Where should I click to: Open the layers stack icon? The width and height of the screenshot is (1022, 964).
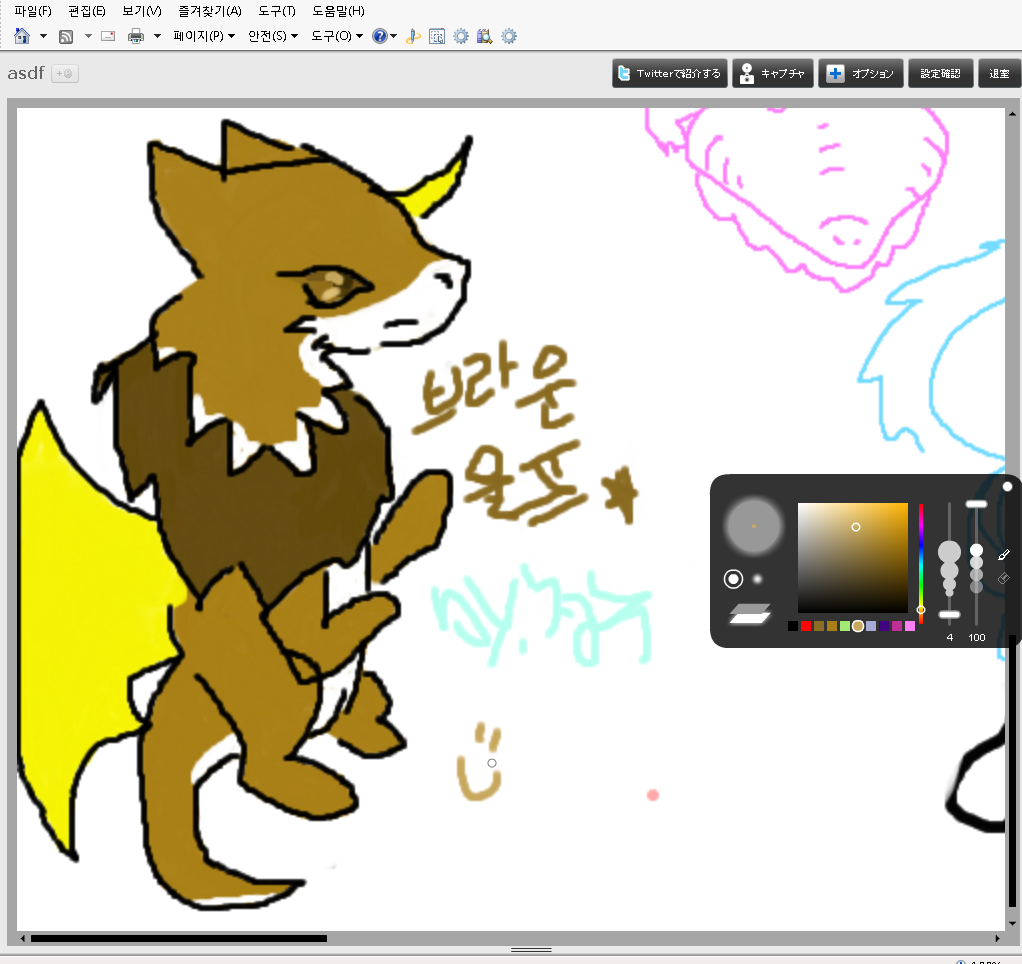[x=750, y=614]
